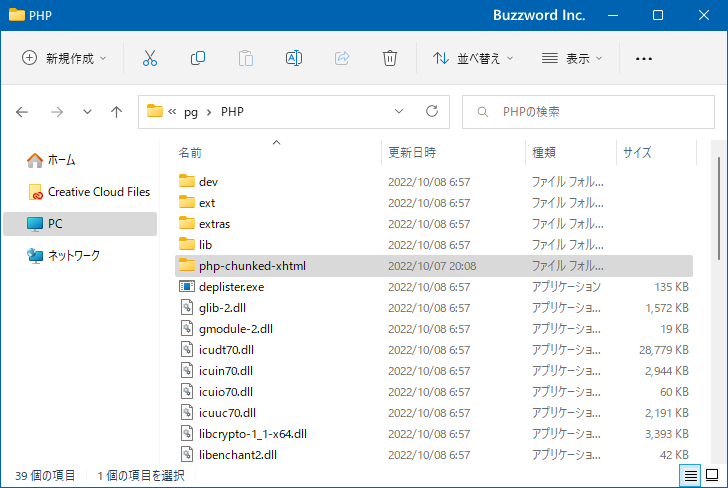Select icuuc70.dll file
This screenshot has width=728, height=488.
tap(434, 412)
